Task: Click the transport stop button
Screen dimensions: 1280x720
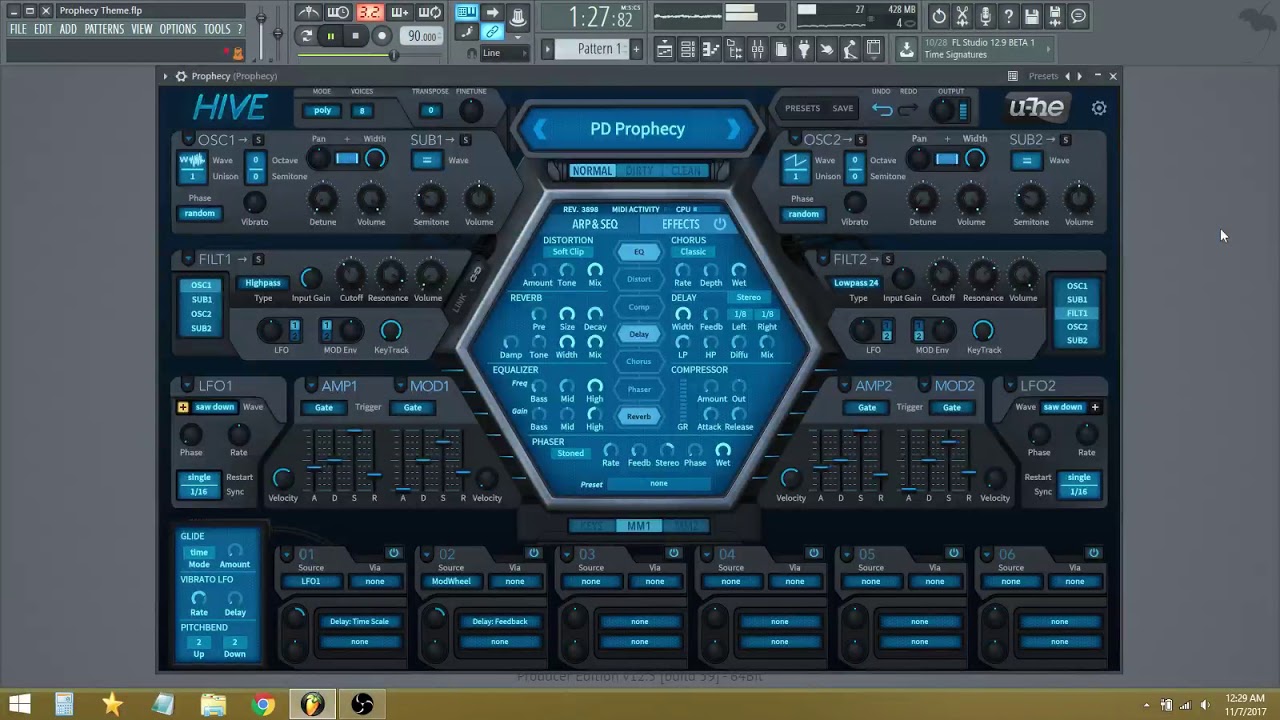Action: coord(355,36)
